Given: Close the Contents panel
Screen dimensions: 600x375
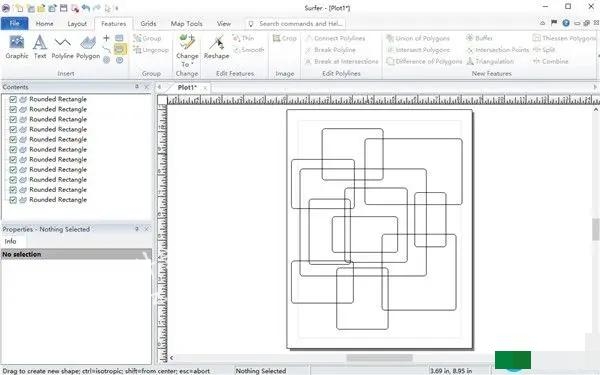Looking at the screenshot, I should coord(147,87).
